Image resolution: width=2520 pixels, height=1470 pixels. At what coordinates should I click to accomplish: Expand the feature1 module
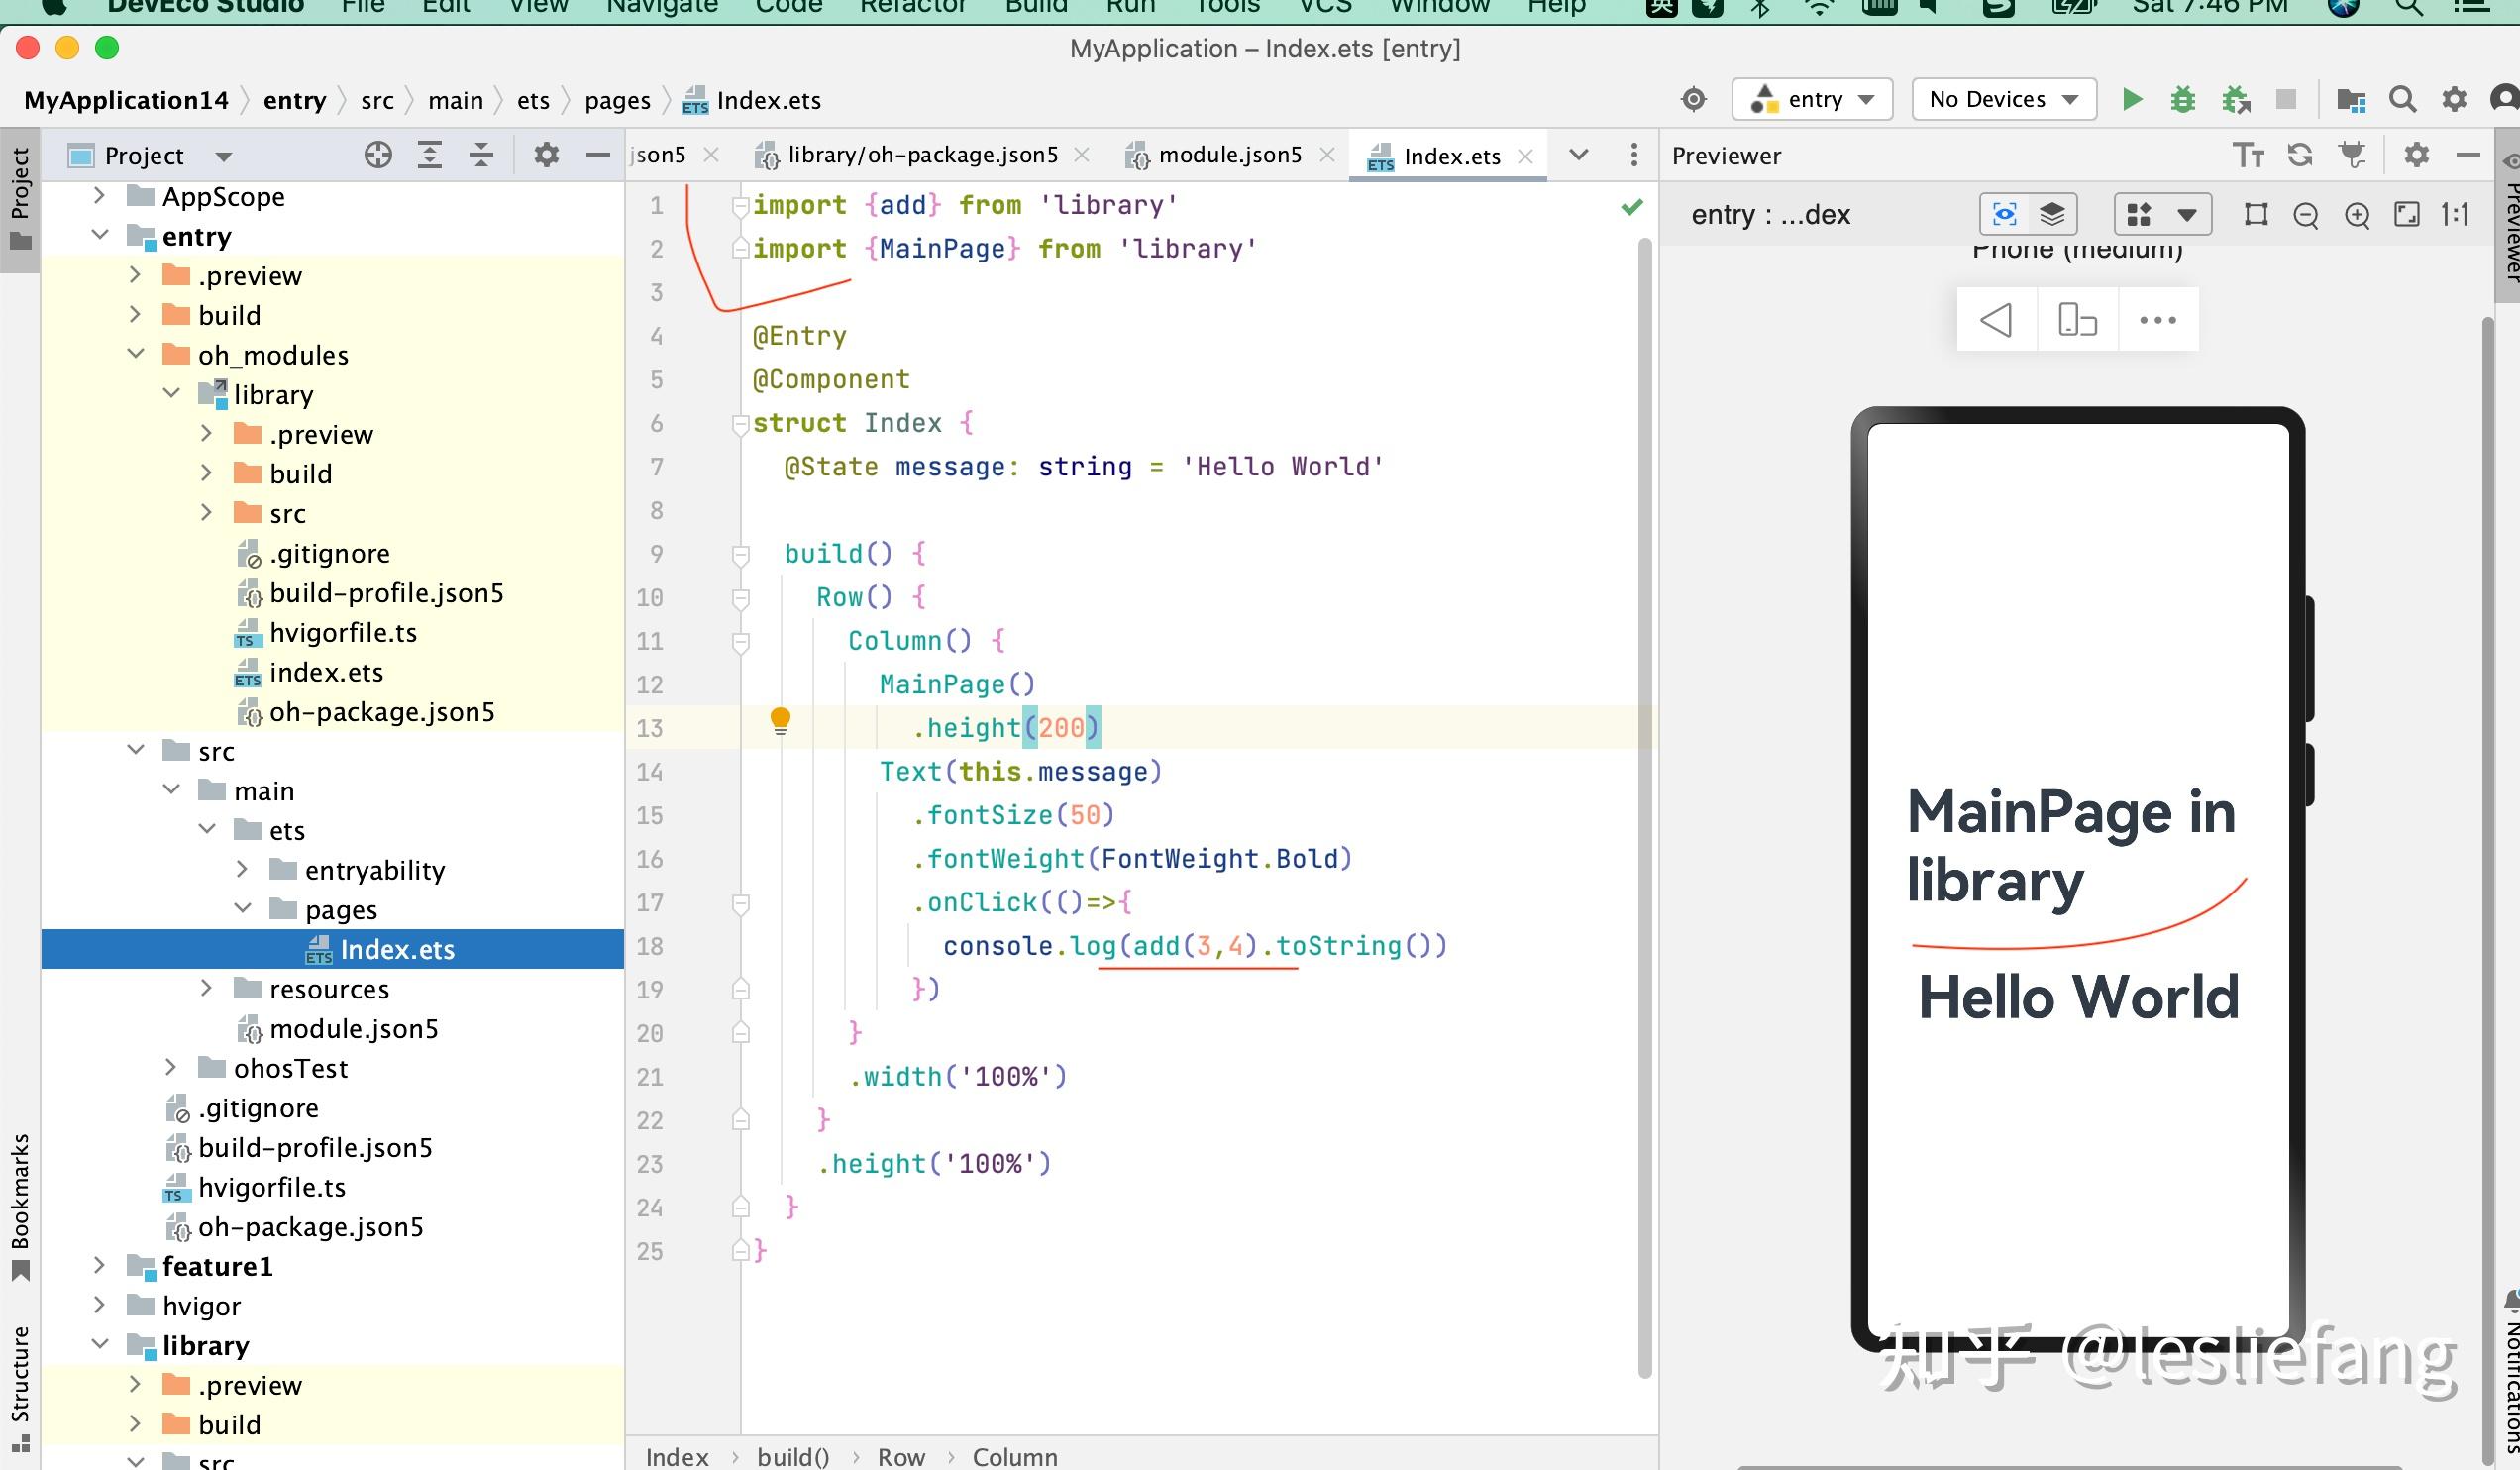point(99,1265)
